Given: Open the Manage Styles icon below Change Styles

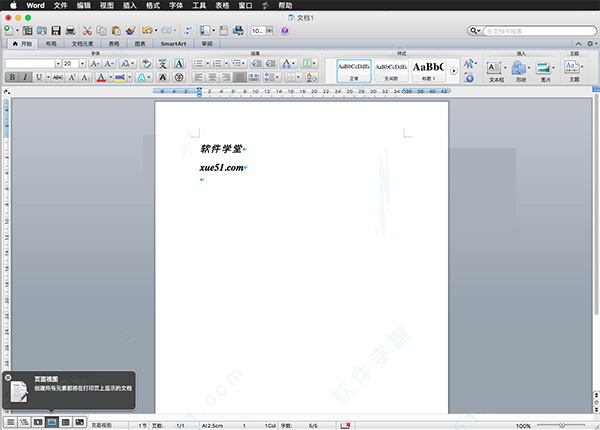Looking at the screenshot, I should (469, 78).
